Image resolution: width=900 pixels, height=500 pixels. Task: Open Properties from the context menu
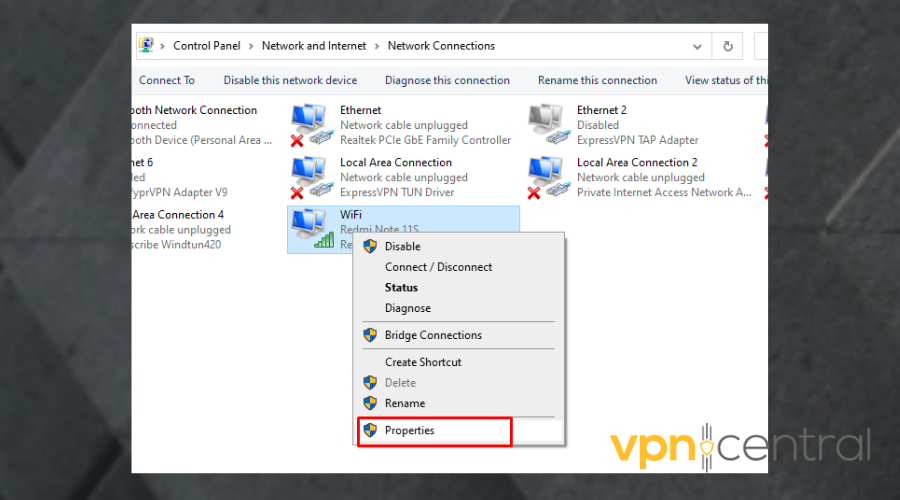(410, 431)
